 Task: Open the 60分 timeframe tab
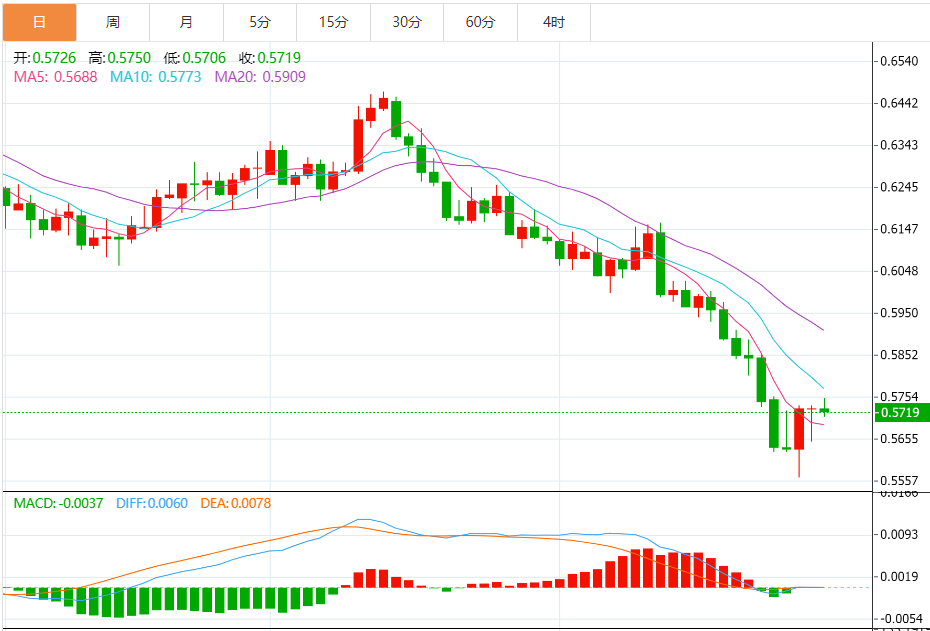480,23
